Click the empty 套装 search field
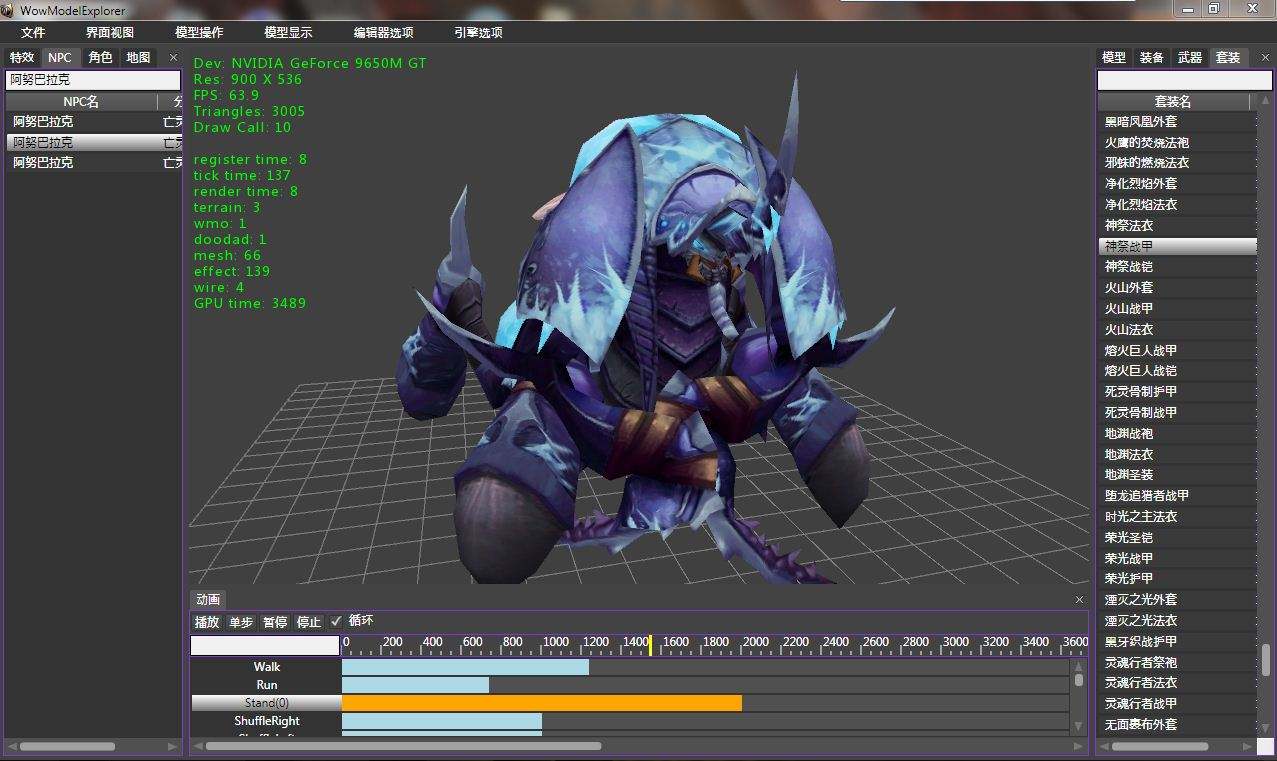This screenshot has height=761, width=1277. click(1184, 80)
